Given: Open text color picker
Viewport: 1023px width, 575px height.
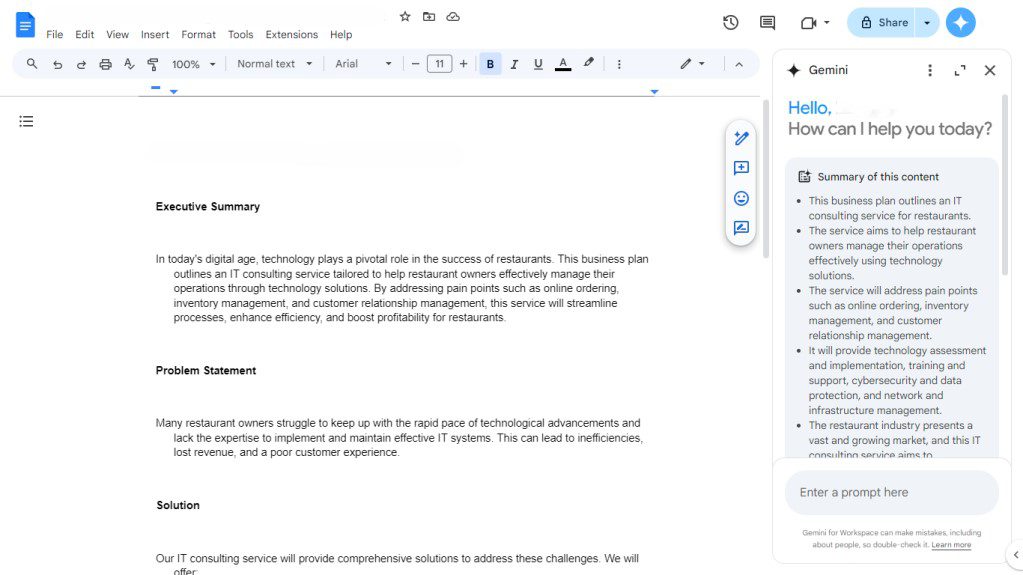Looking at the screenshot, I should [562, 64].
